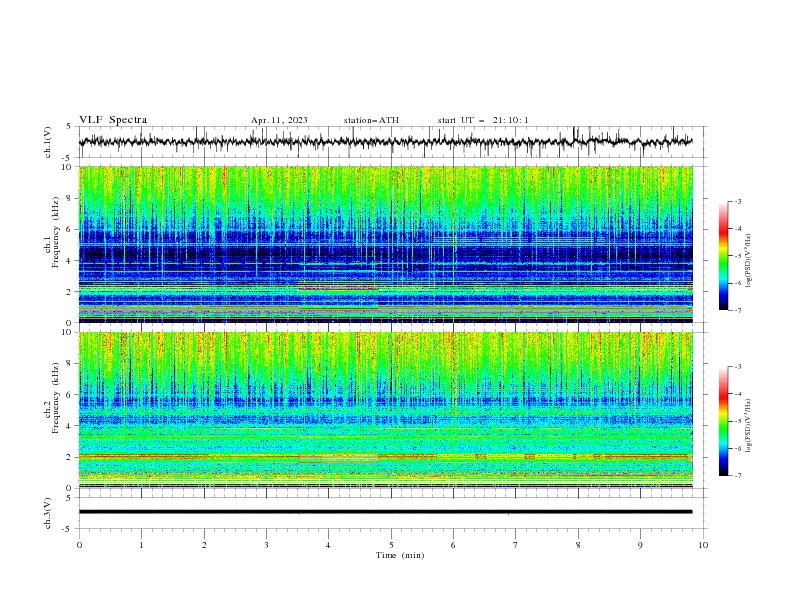Click the "-3" label on ch.1 color bar
This screenshot has height=612, width=792.
[737, 201]
